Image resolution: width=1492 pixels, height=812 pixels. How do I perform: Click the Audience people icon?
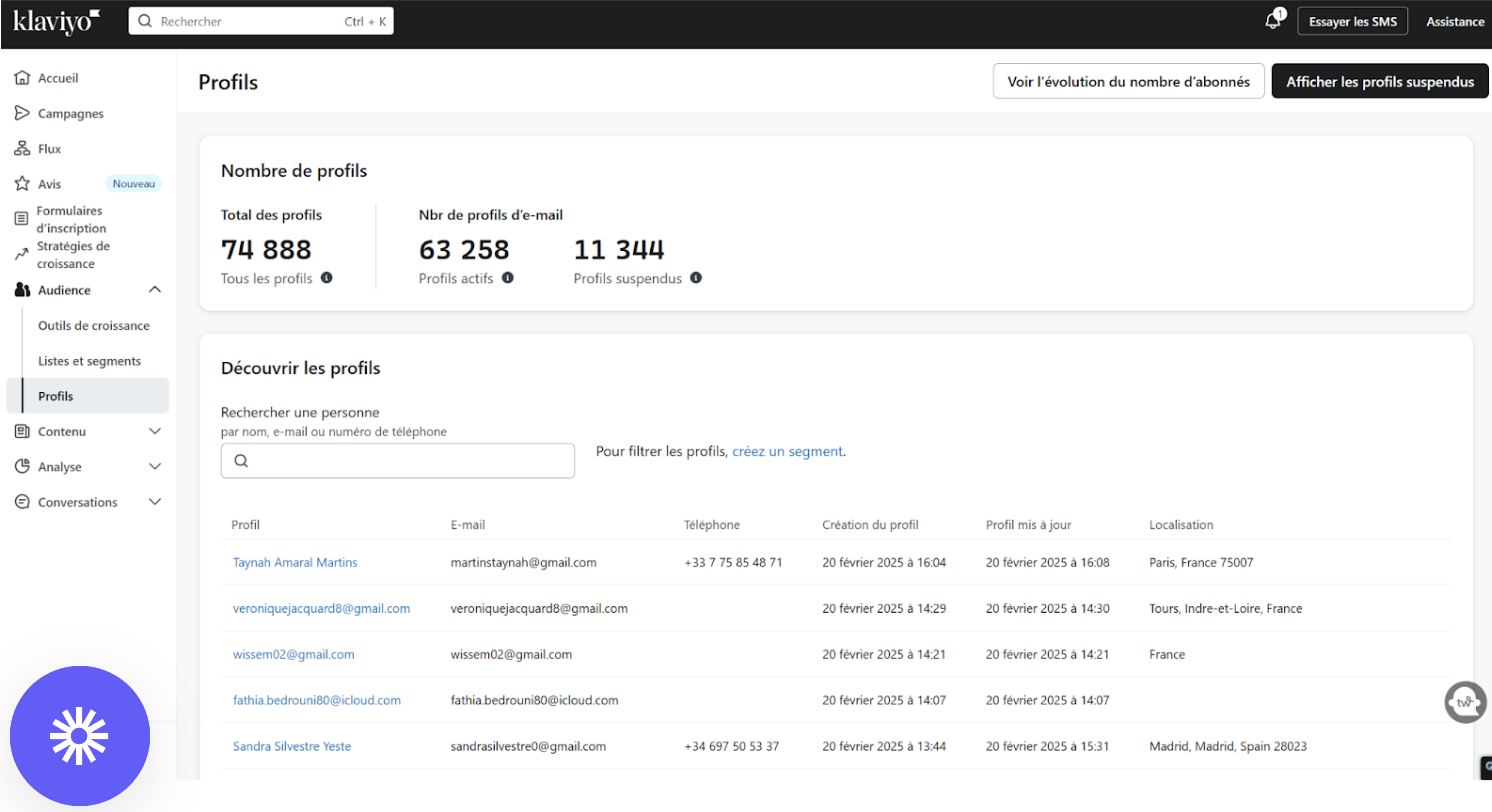[x=22, y=290]
